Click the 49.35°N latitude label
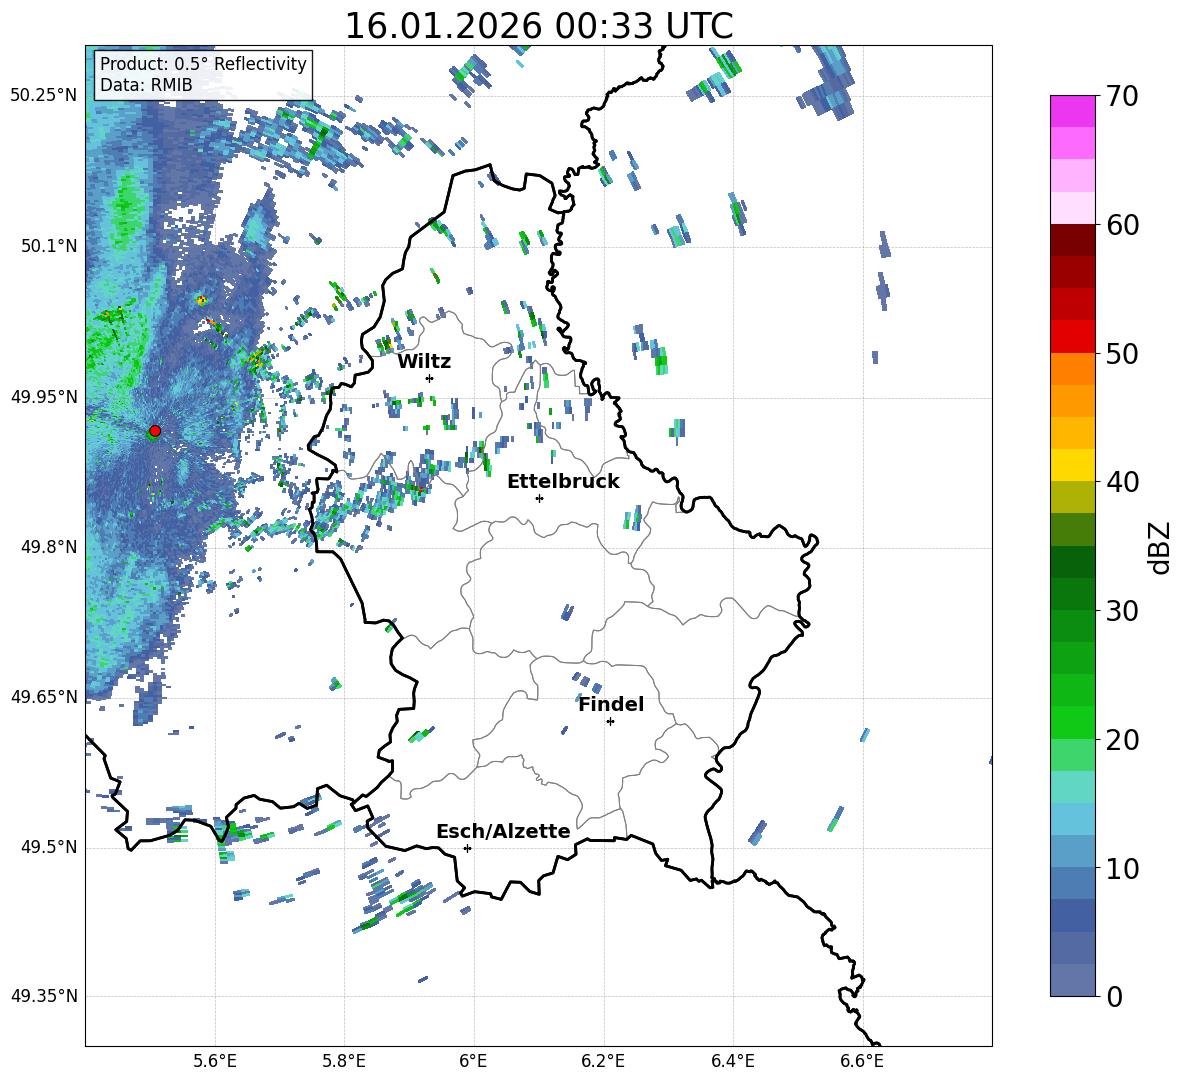 click(44, 996)
